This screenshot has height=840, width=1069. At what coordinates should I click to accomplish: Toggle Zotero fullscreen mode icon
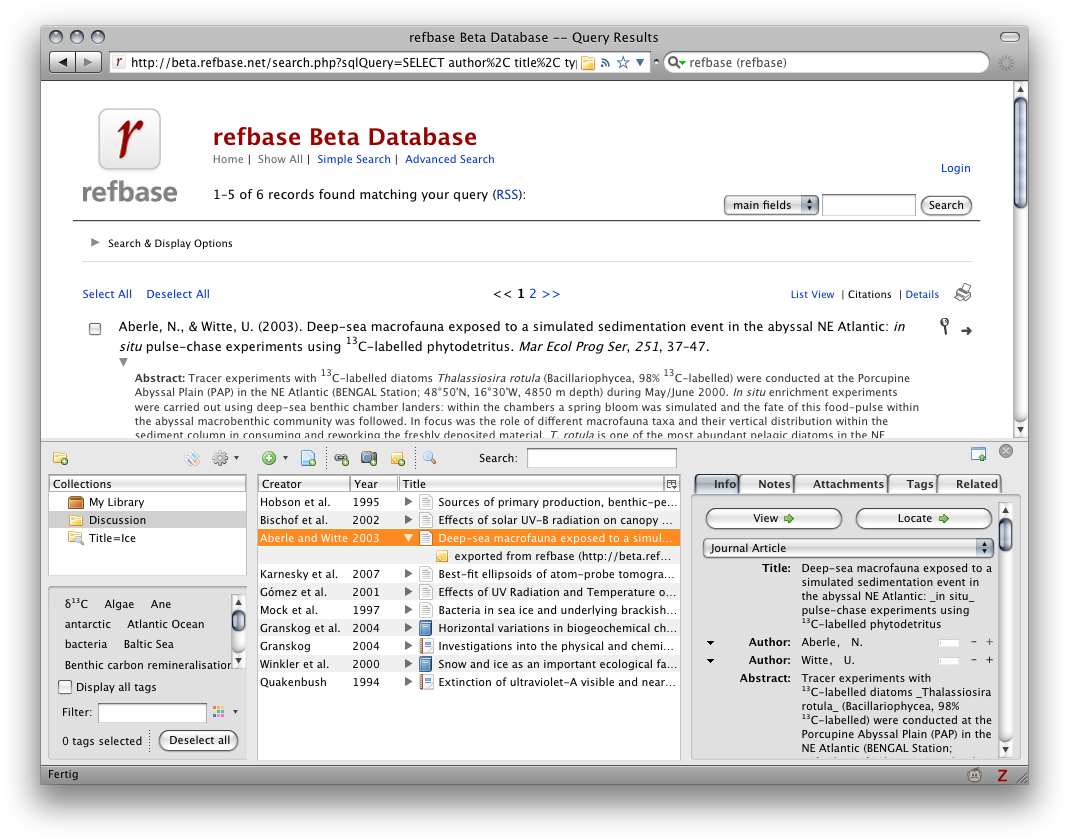pyautogui.click(x=978, y=454)
